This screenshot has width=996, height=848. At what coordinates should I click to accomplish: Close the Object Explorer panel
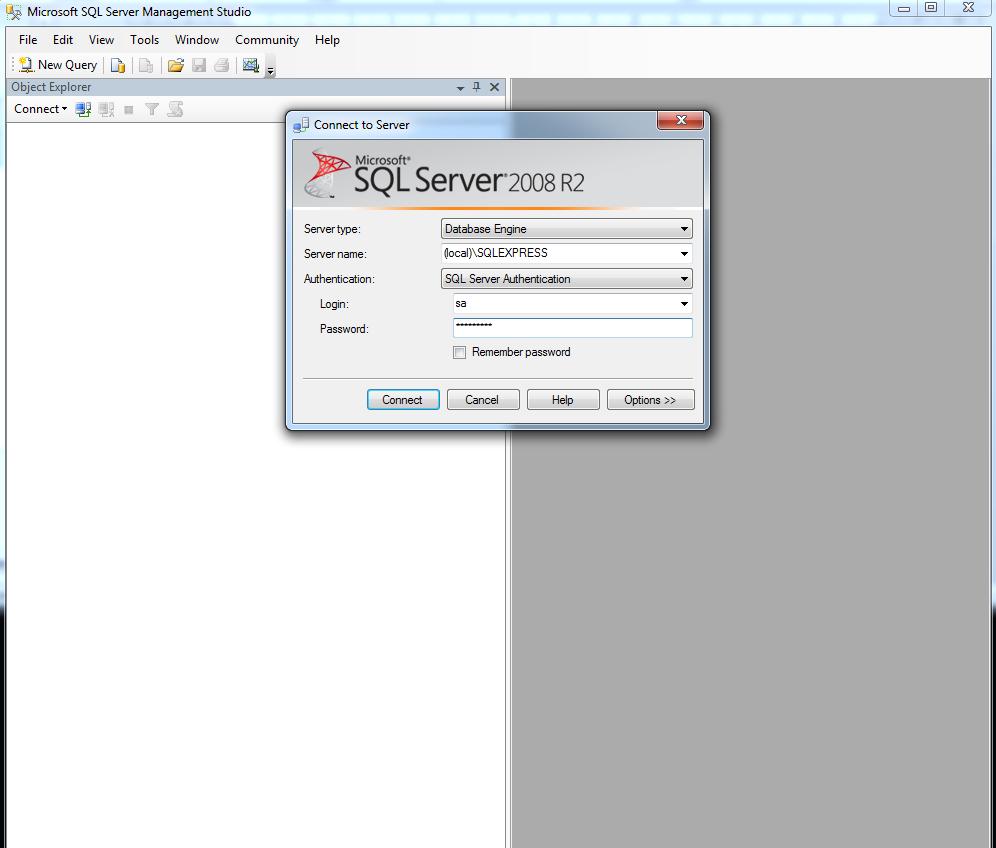(x=494, y=87)
